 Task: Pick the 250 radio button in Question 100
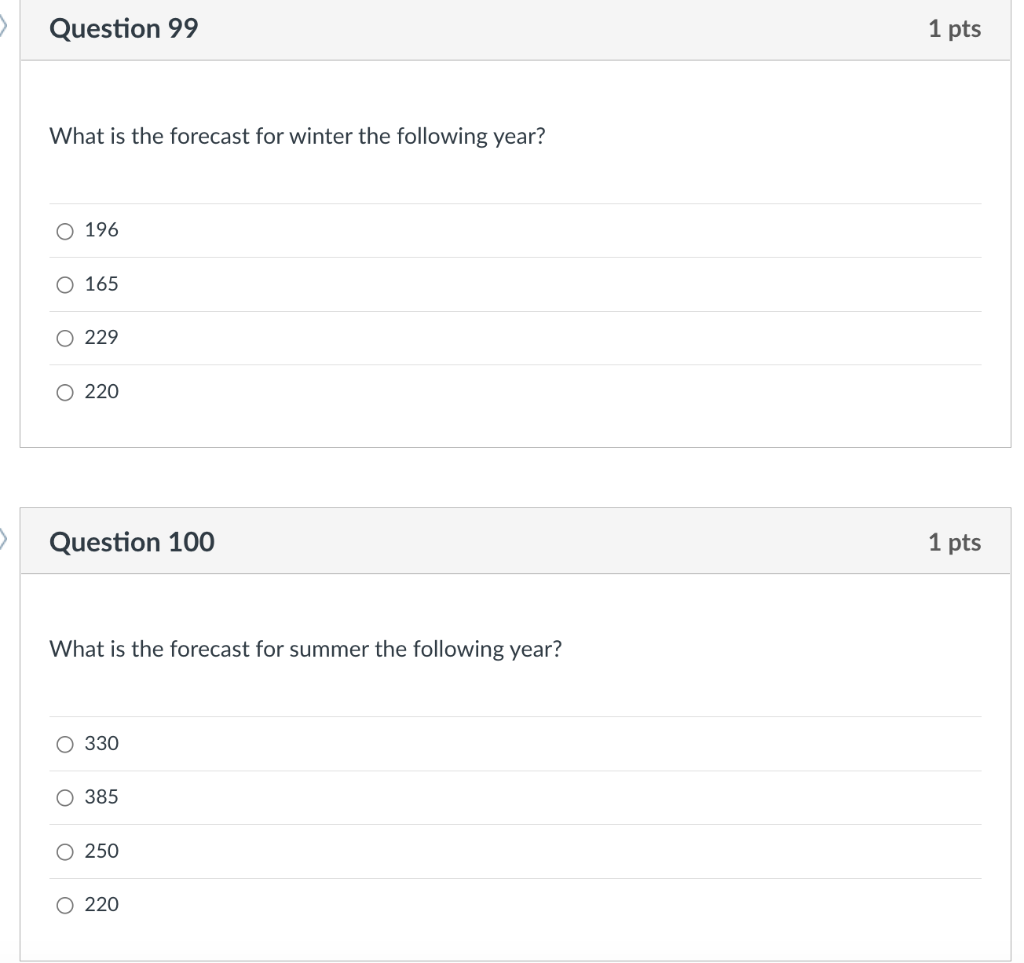65,852
